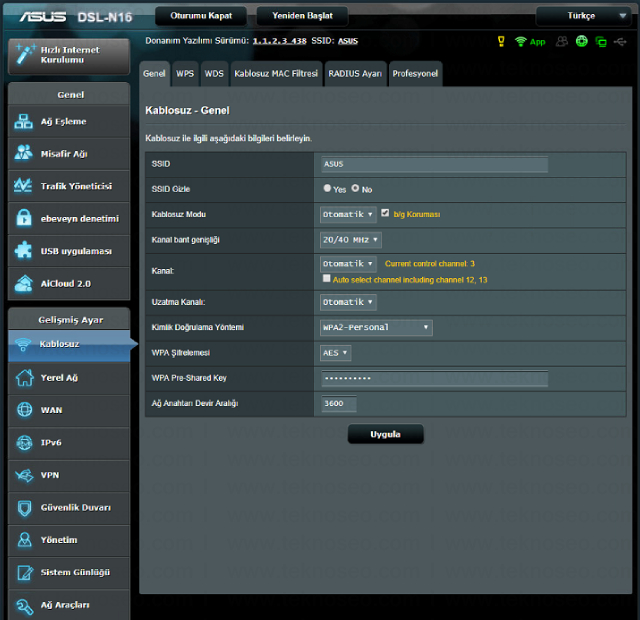
Task: Open the Uzatma Kanalı dropdown
Action: tap(348, 302)
